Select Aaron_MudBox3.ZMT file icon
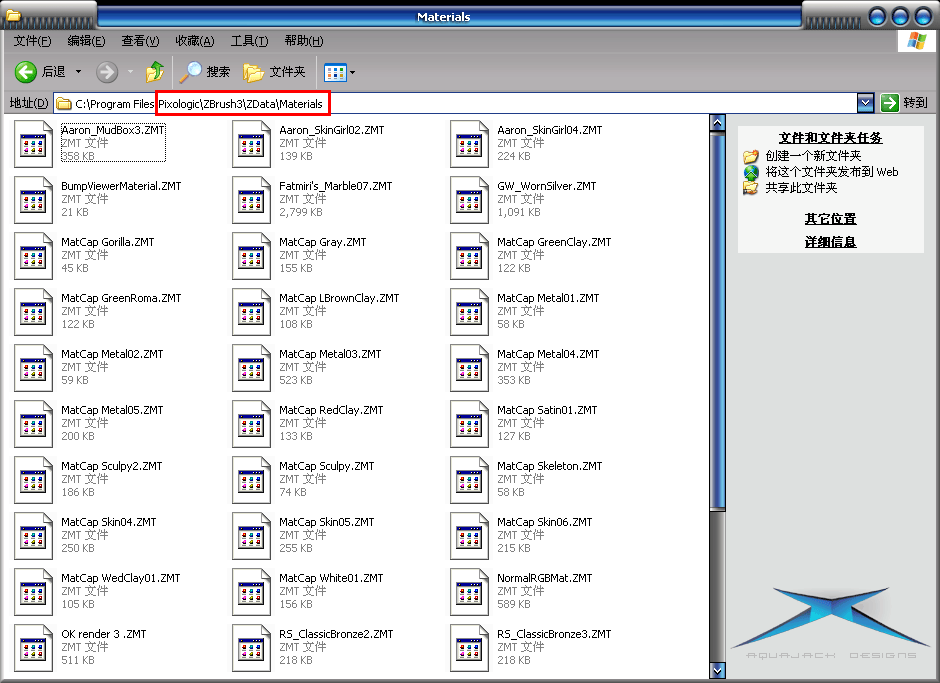940x683 pixels. [33, 144]
